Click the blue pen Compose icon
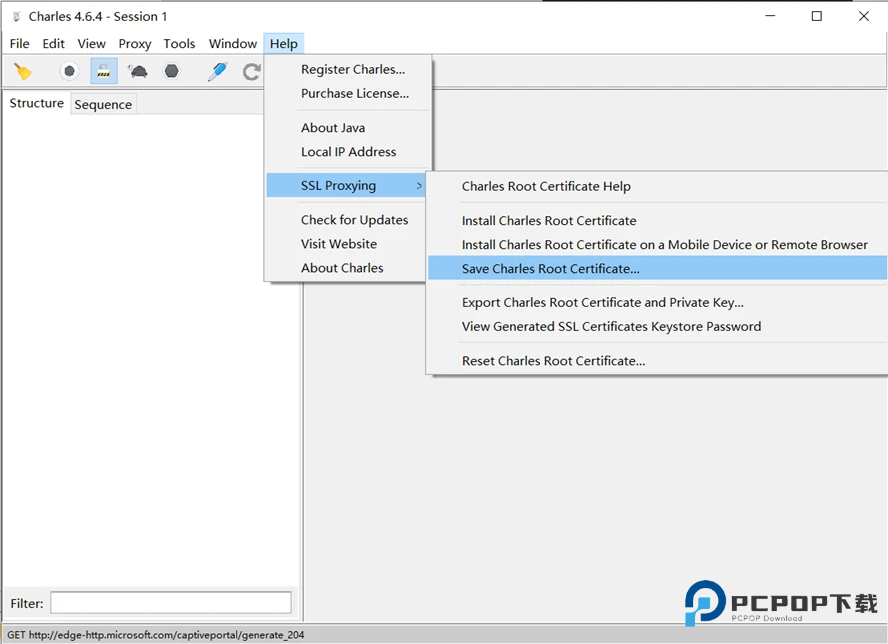This screenshot has width=888, height=644. point(217,71)
